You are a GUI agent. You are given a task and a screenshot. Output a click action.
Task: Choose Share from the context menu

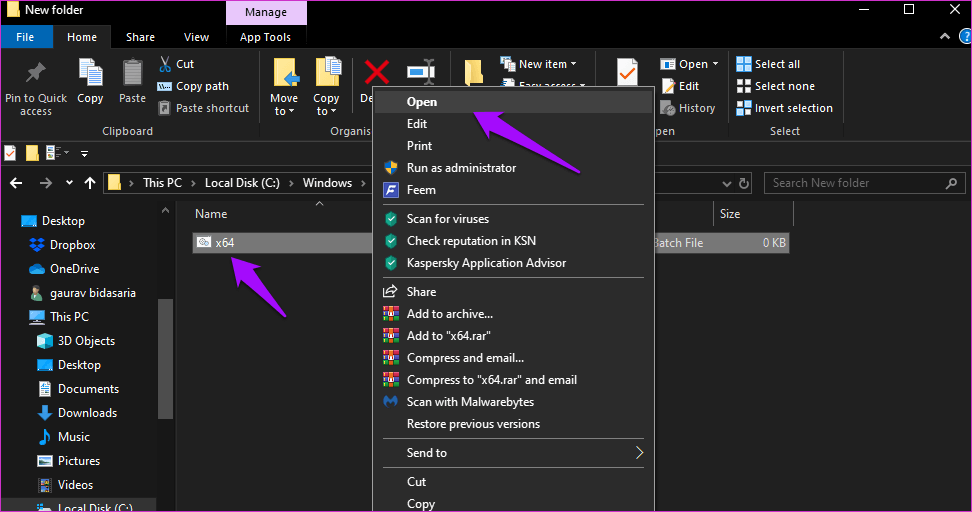click(515, 292)
